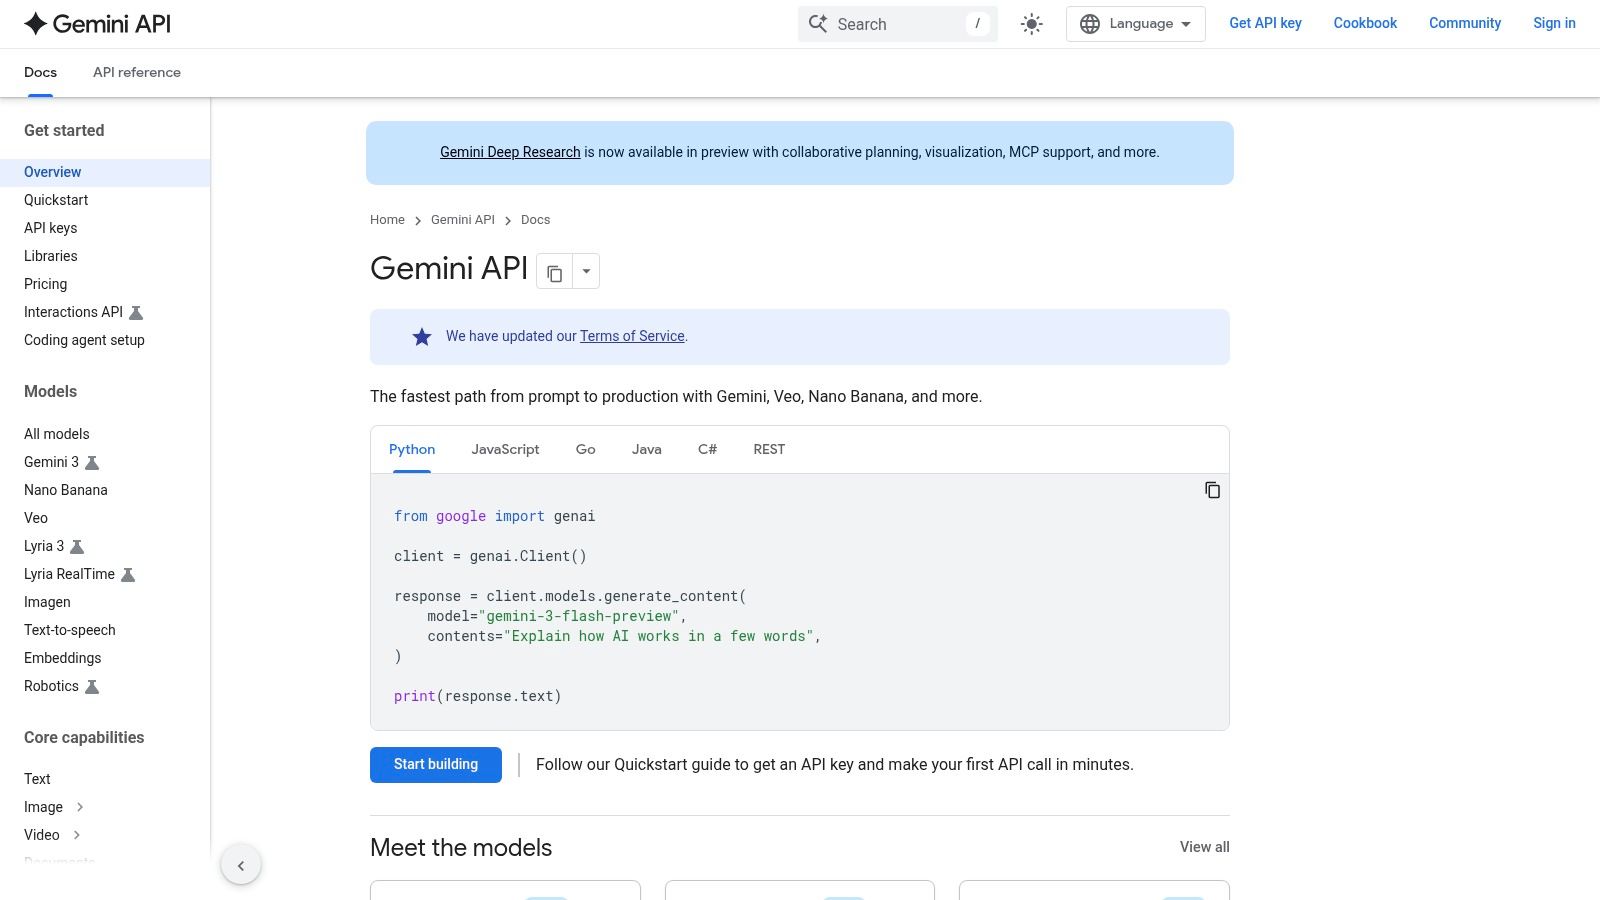Open the Get API key link
Image resolution: width=1600 pixels, height=900 pixels.
[1265, 23]
